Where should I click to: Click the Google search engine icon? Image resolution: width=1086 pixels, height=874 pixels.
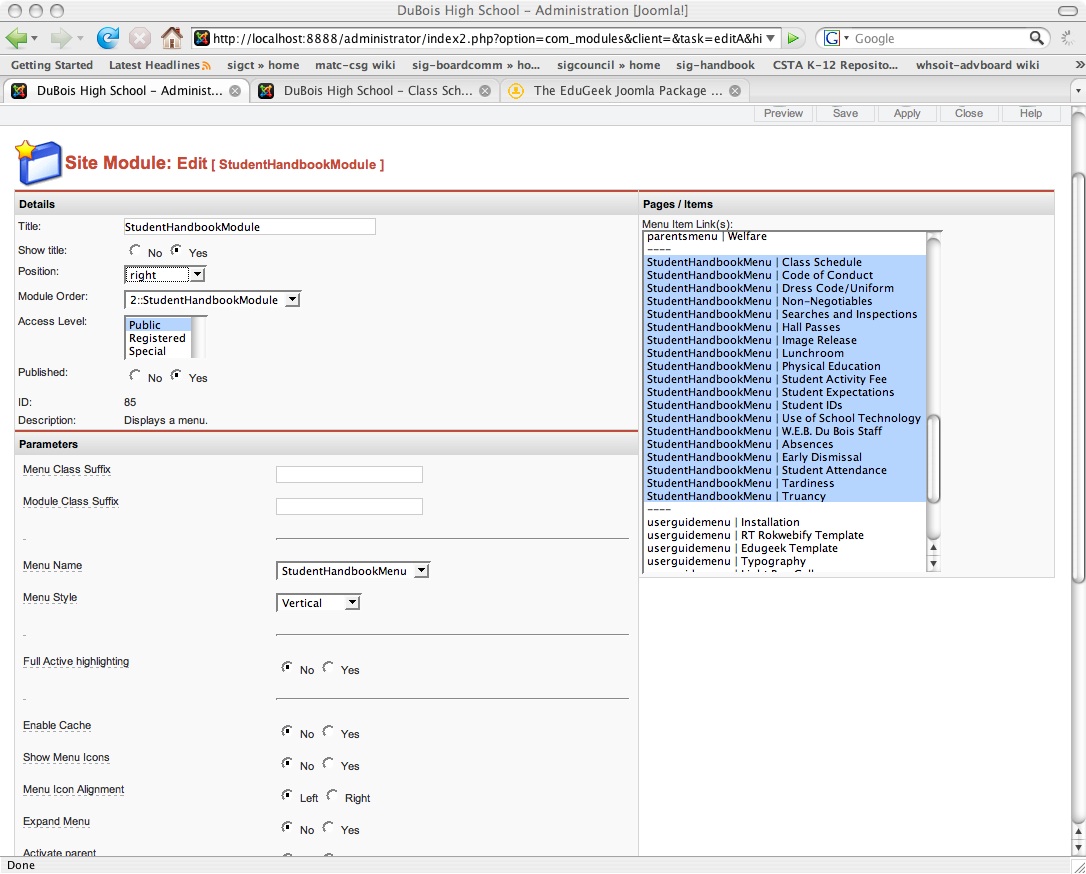(x=831, y=38)
